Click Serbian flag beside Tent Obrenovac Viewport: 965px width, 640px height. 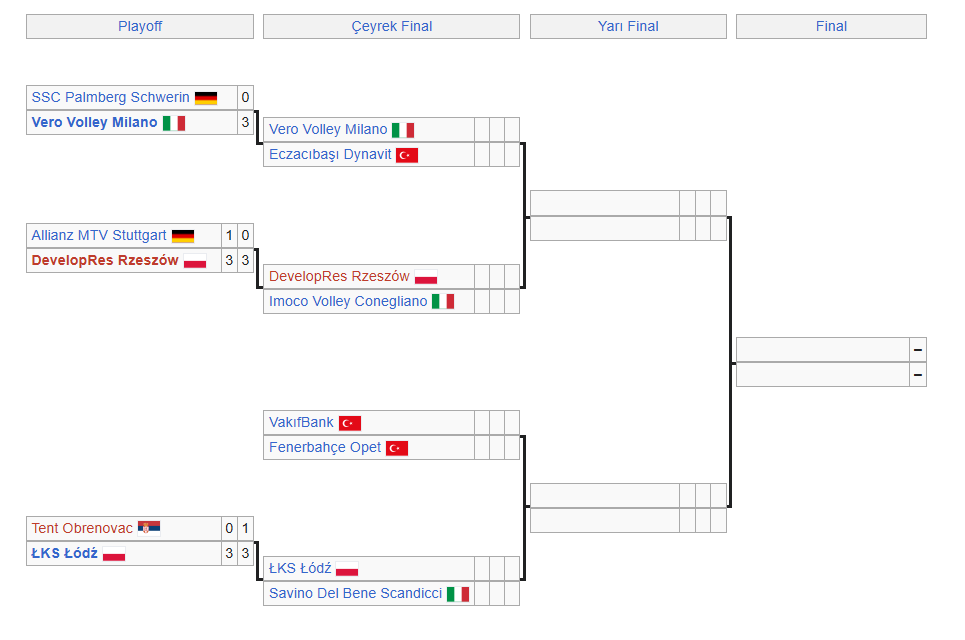(149, 528)
